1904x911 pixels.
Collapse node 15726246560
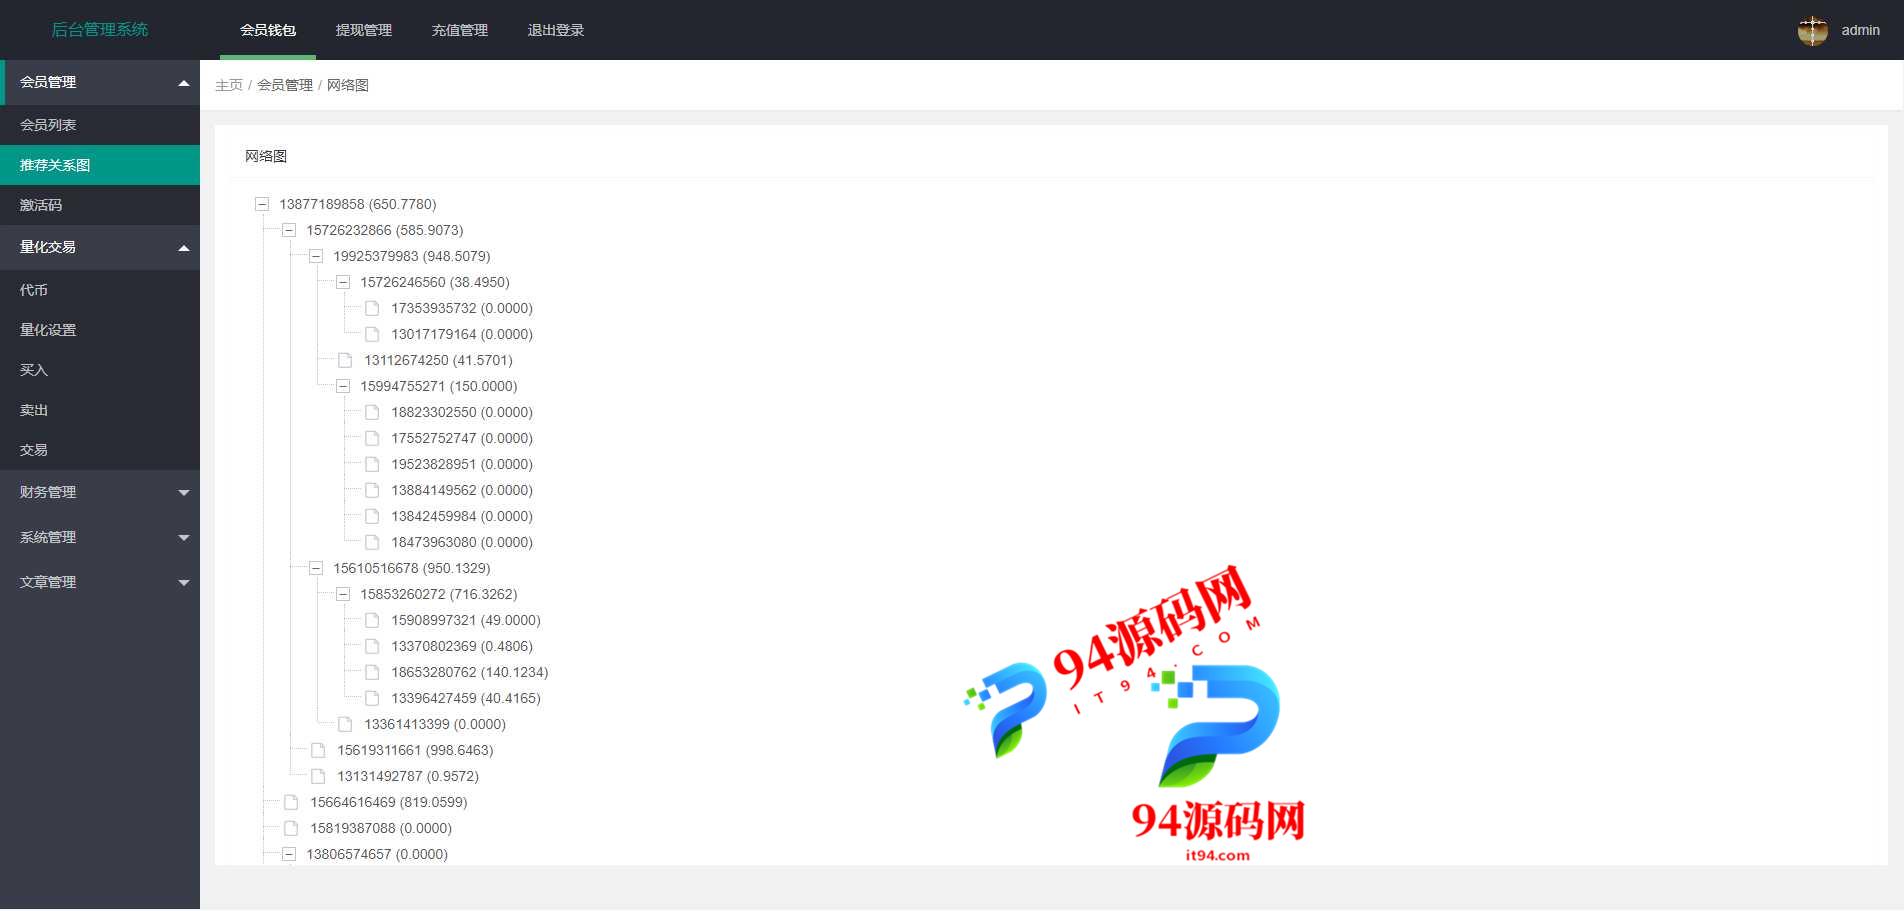click(343, 282)
